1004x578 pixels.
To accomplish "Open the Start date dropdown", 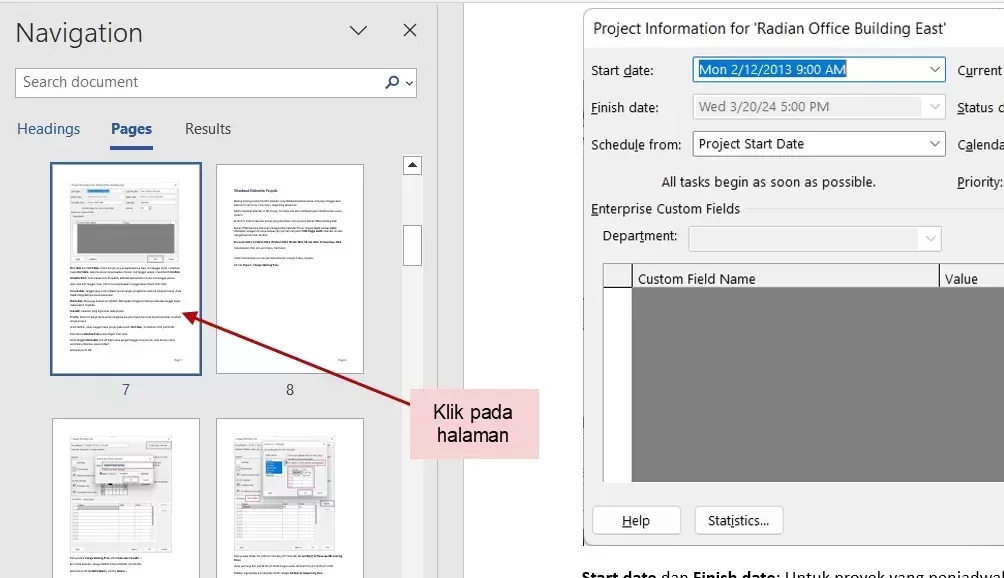I will (x=935, y=70).
